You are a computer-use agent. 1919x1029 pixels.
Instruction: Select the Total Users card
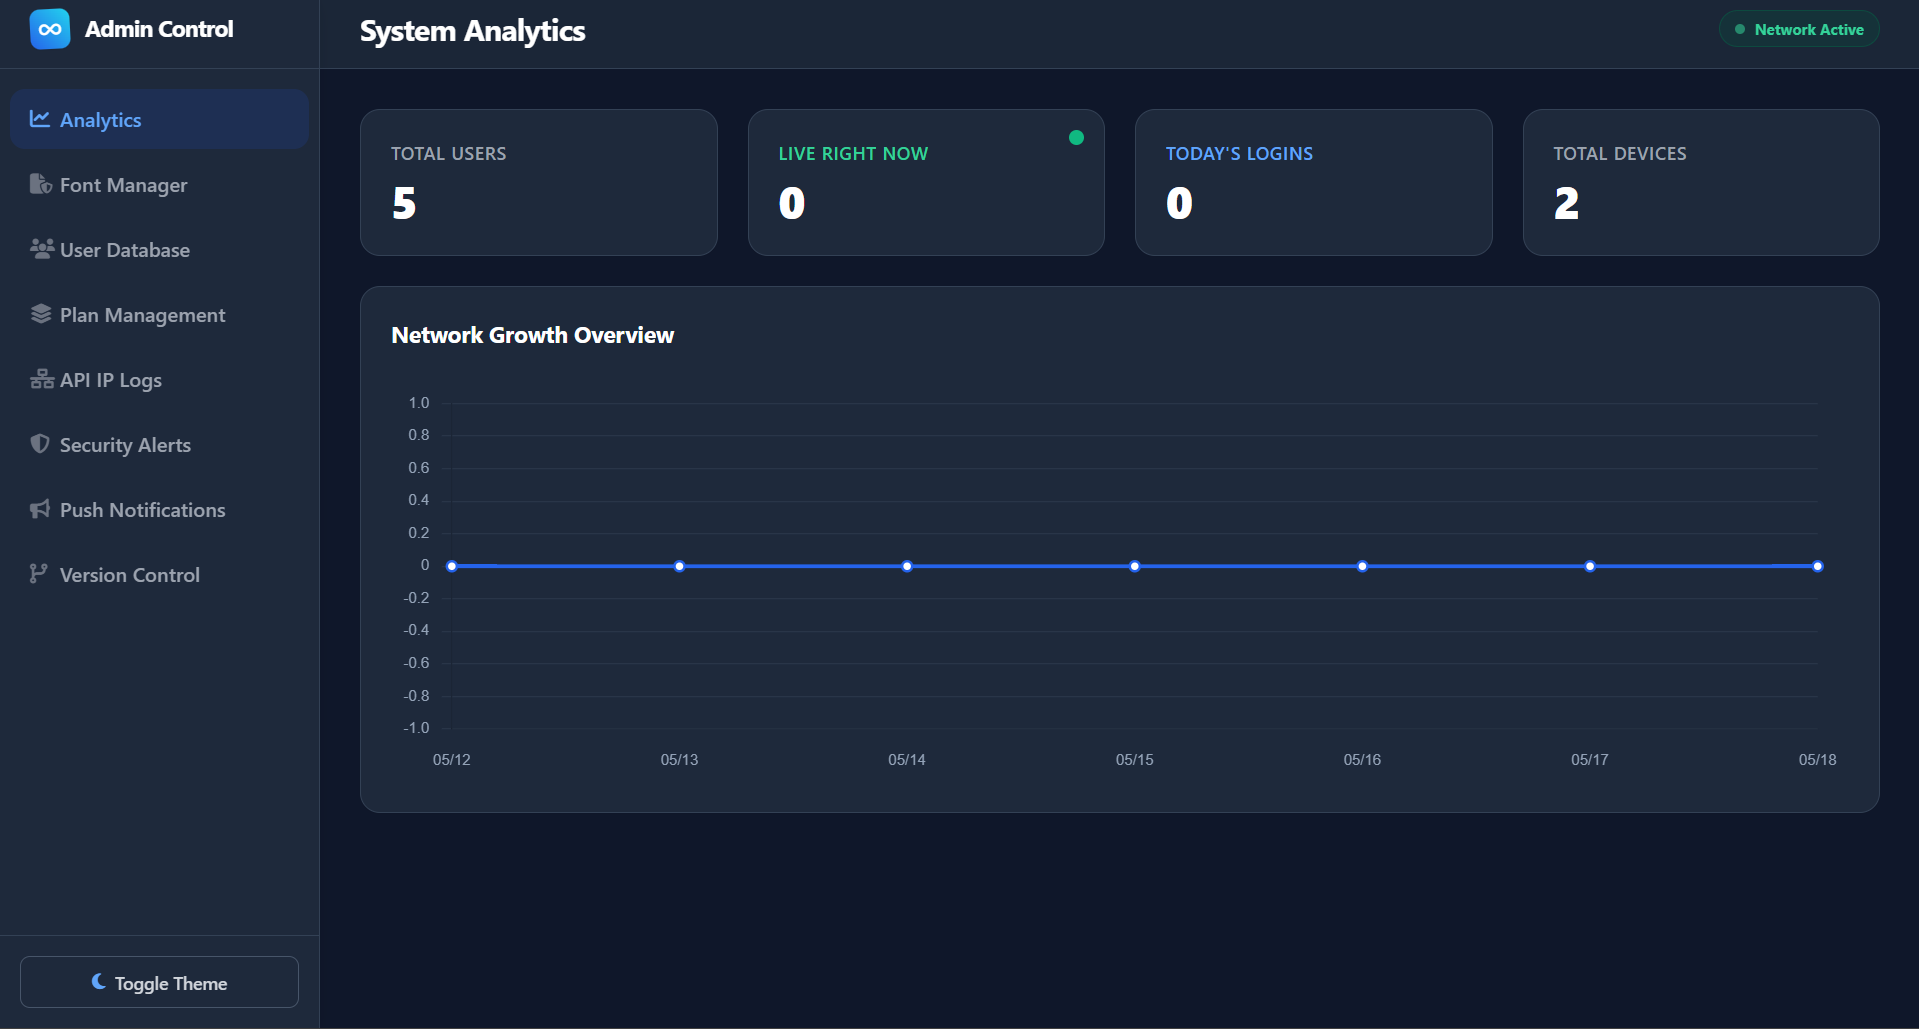539,182
